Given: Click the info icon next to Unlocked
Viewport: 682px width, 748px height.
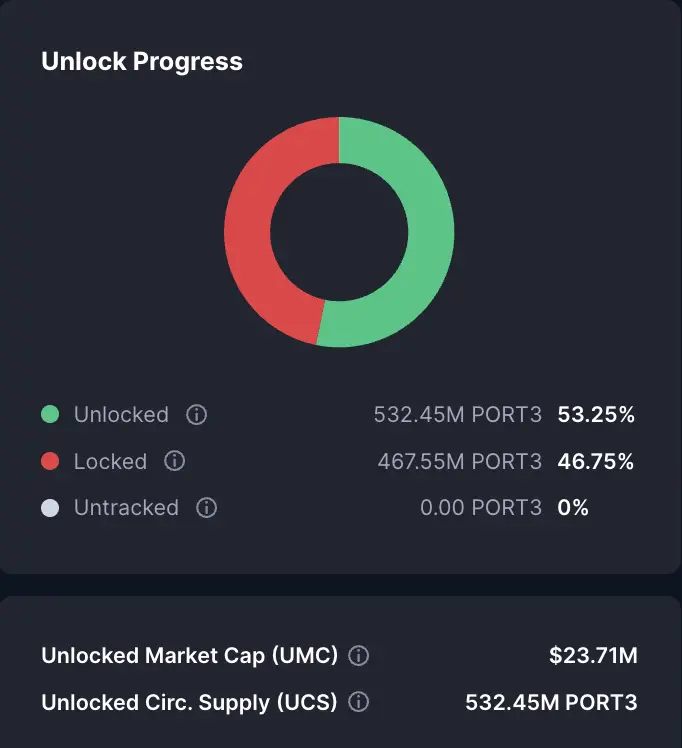Looking at the screenshot, I should point(196,415).
